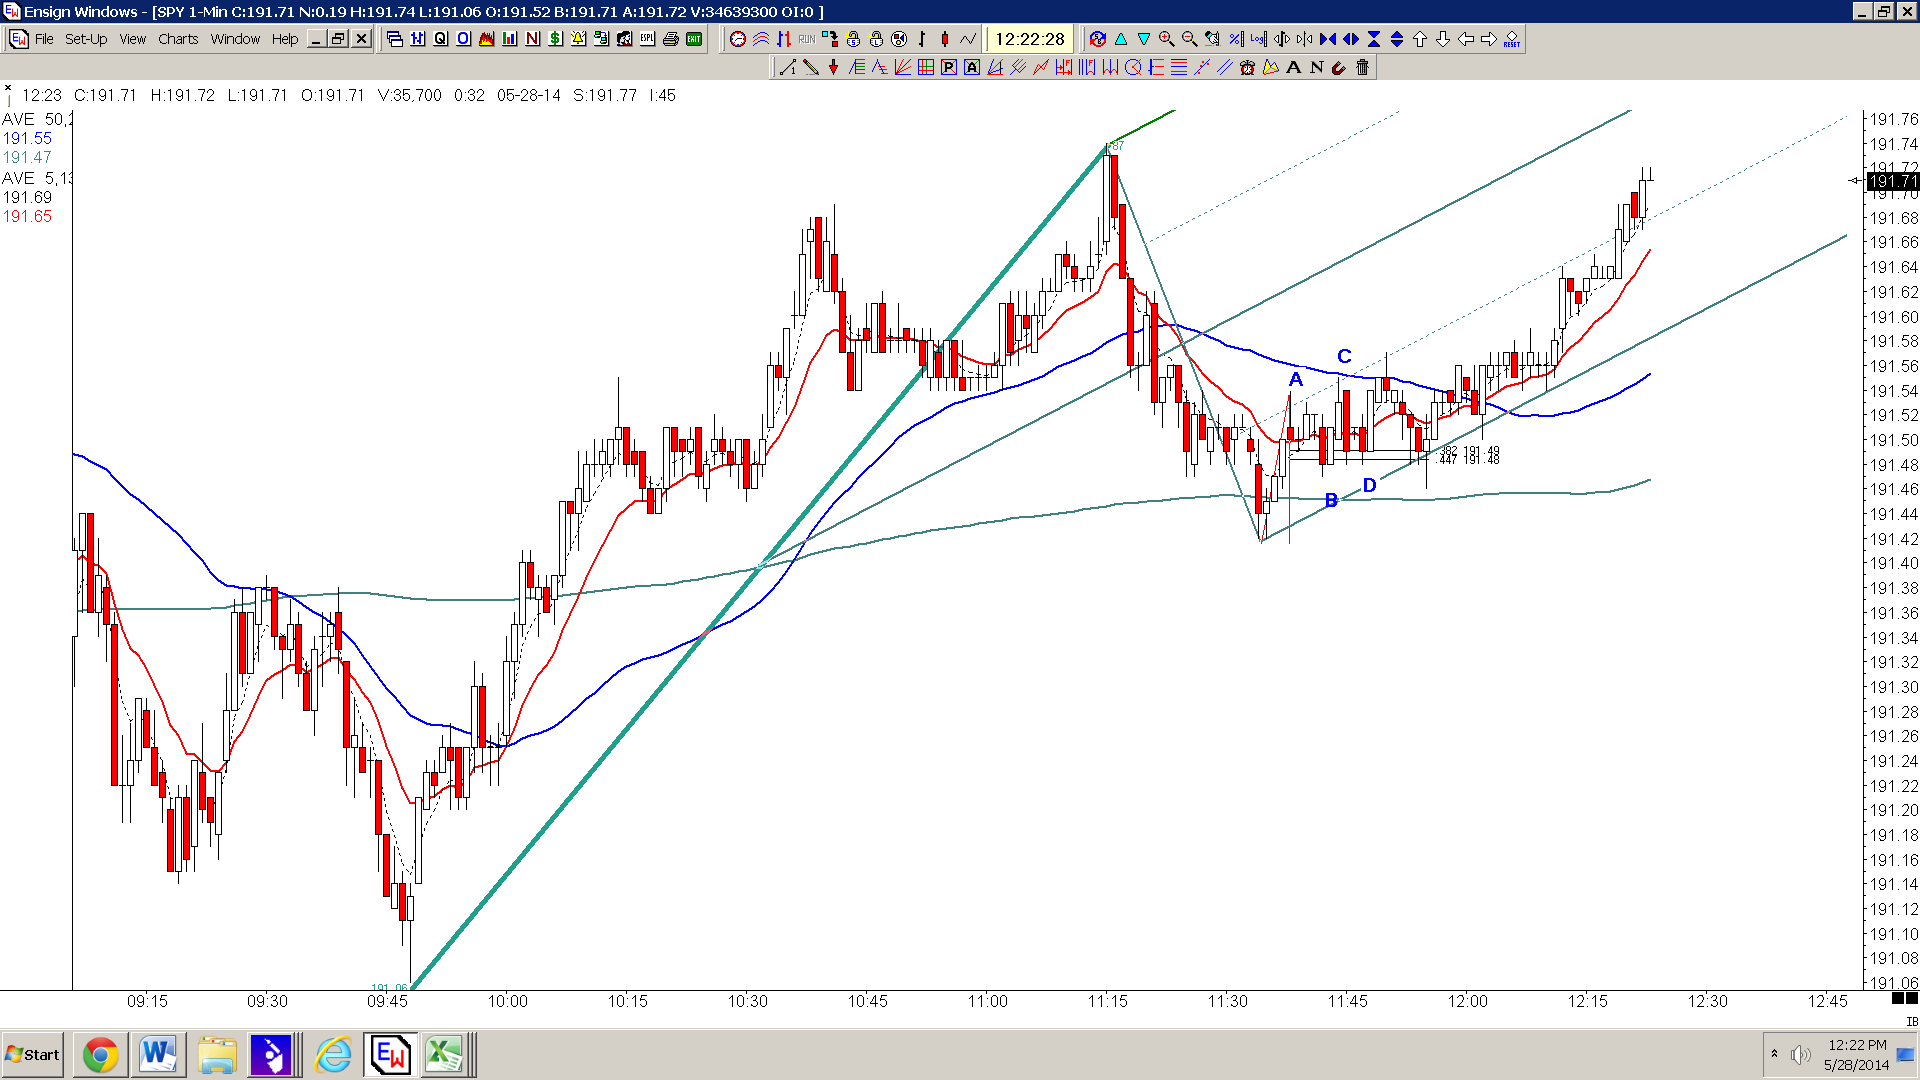Click the Q quote page icon
This screenshot has height=1080, width=1920.
(441, 39)
